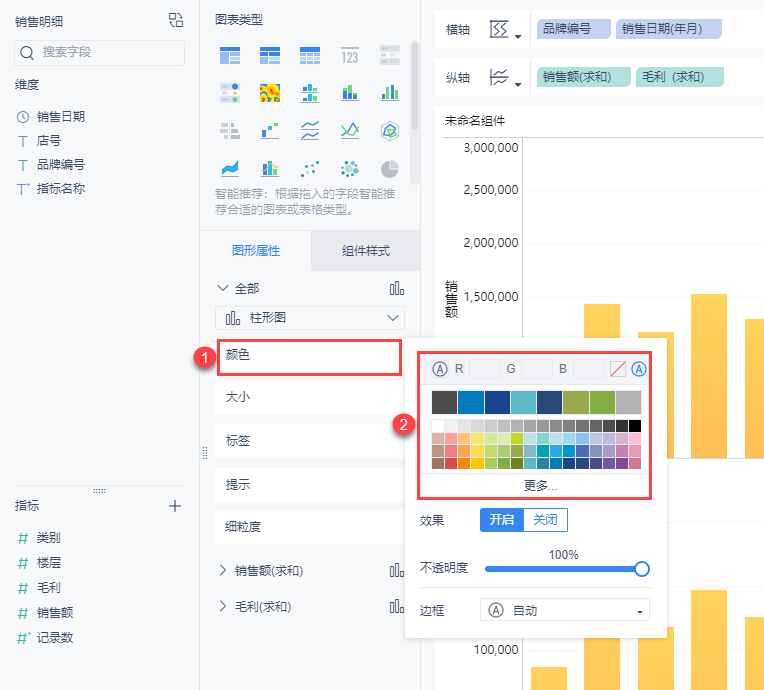Click the 搜索字段 search field
Viewport: 764px width, 690px height.
coord(99,53)
